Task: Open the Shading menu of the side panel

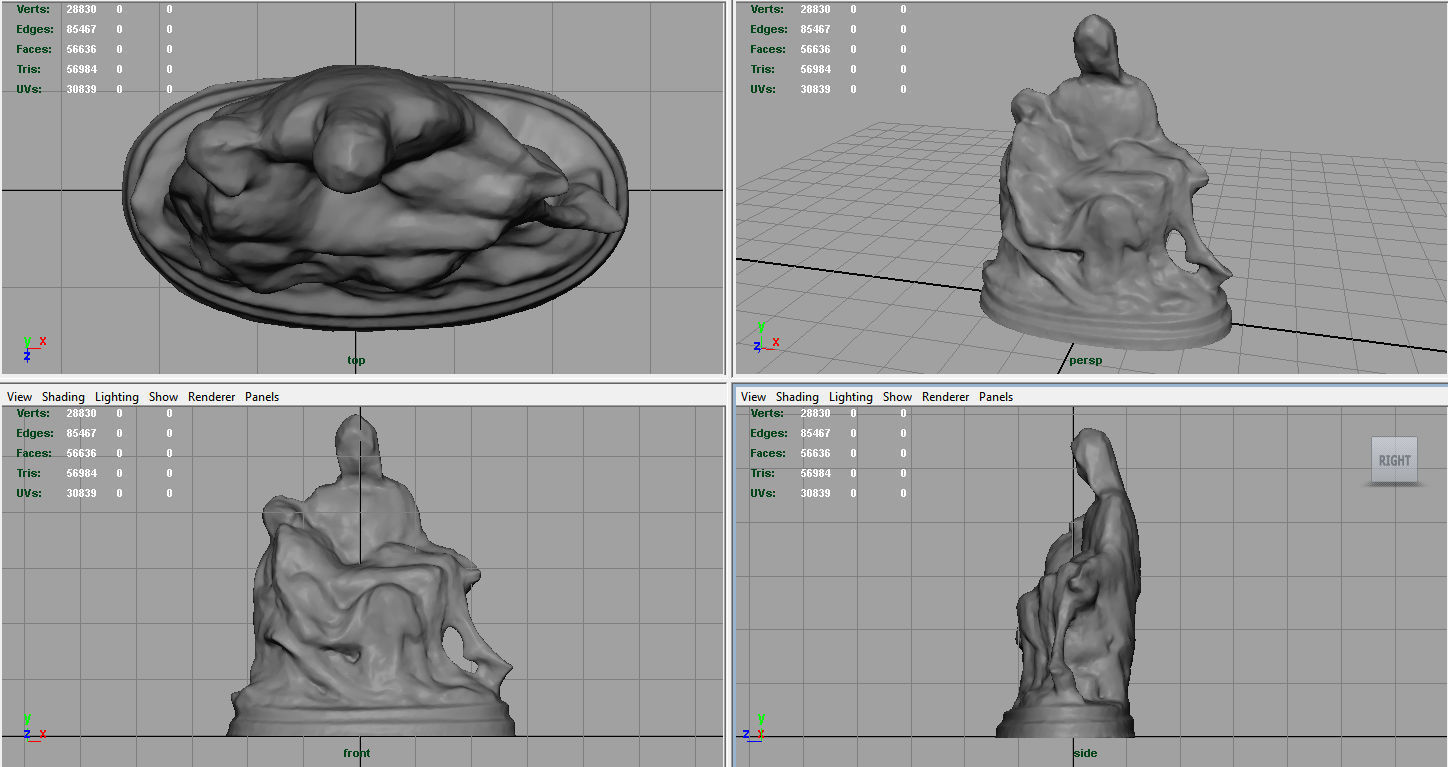Action: coord(797,397)
